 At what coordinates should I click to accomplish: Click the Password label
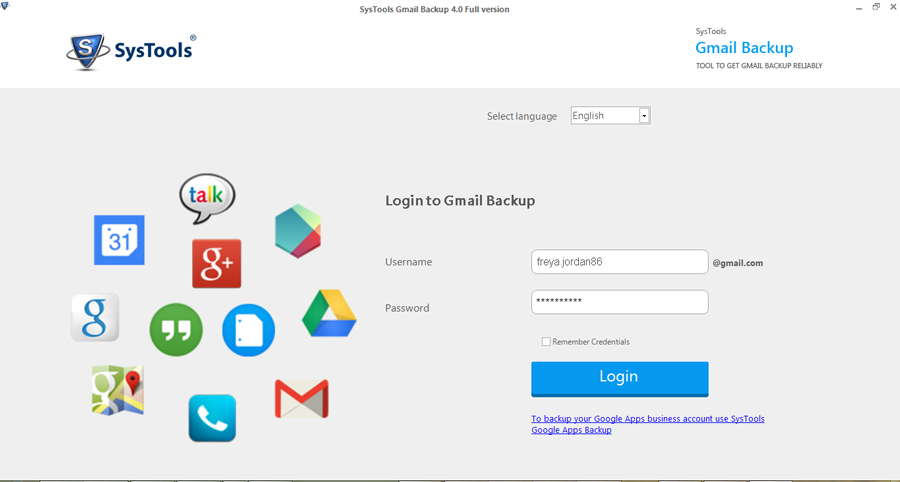point(407,308)
